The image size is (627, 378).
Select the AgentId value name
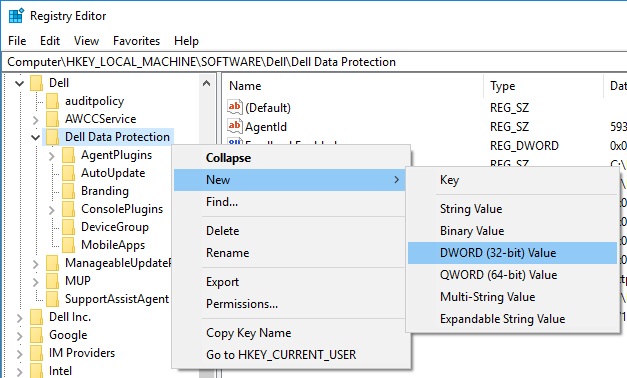266,127
